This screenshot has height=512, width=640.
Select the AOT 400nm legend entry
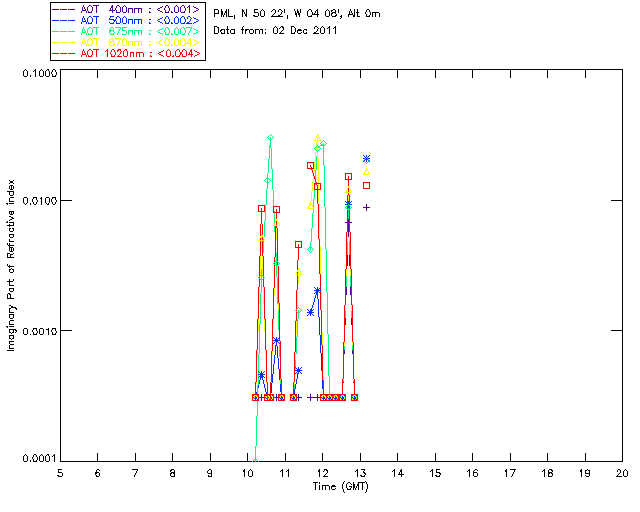128,9
